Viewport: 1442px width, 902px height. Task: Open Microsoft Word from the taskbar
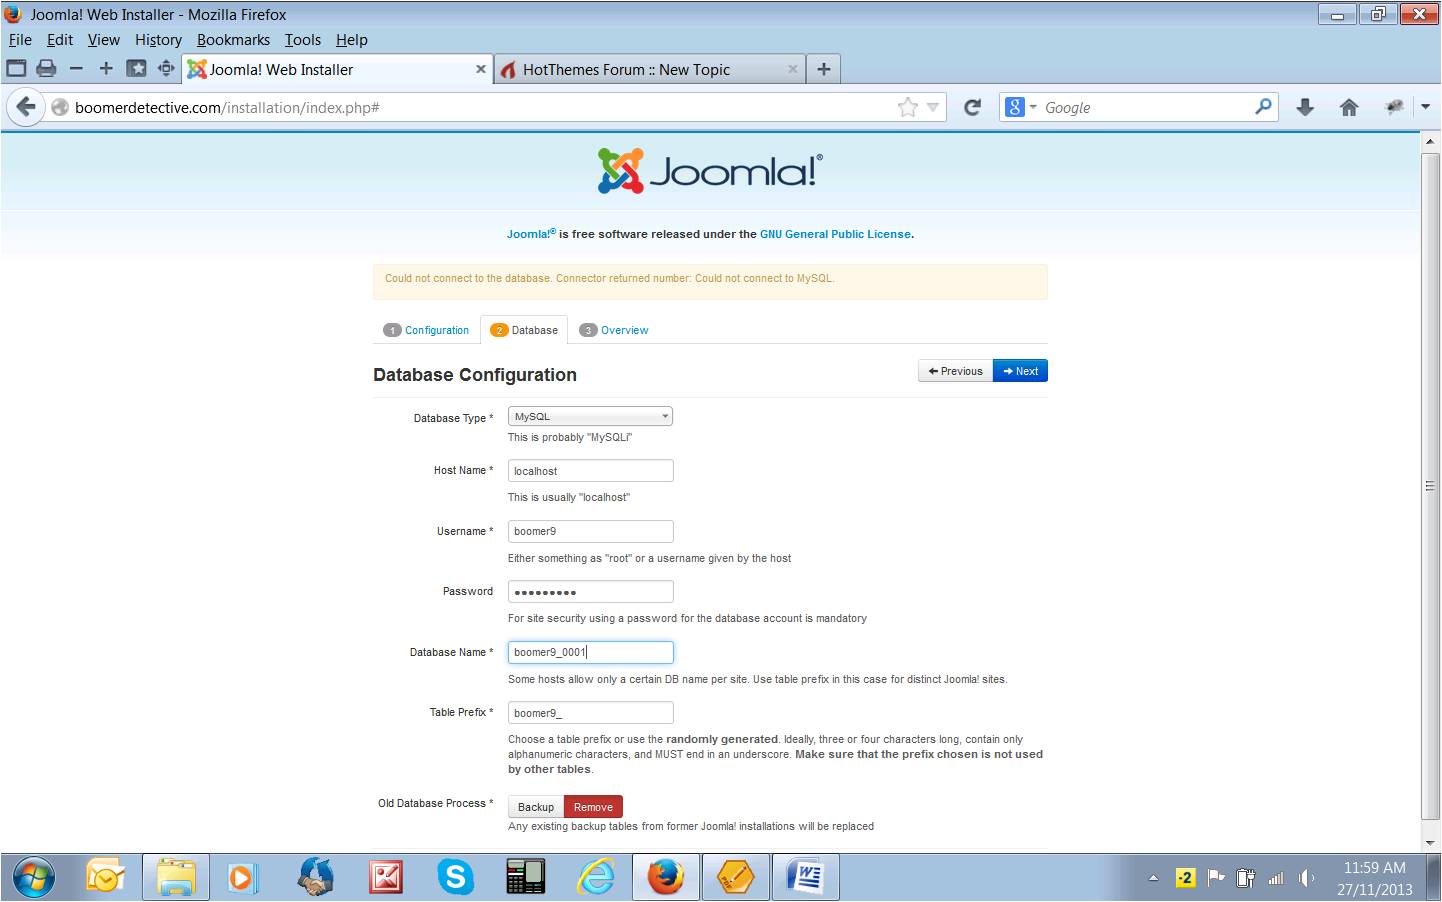point(806,878)
